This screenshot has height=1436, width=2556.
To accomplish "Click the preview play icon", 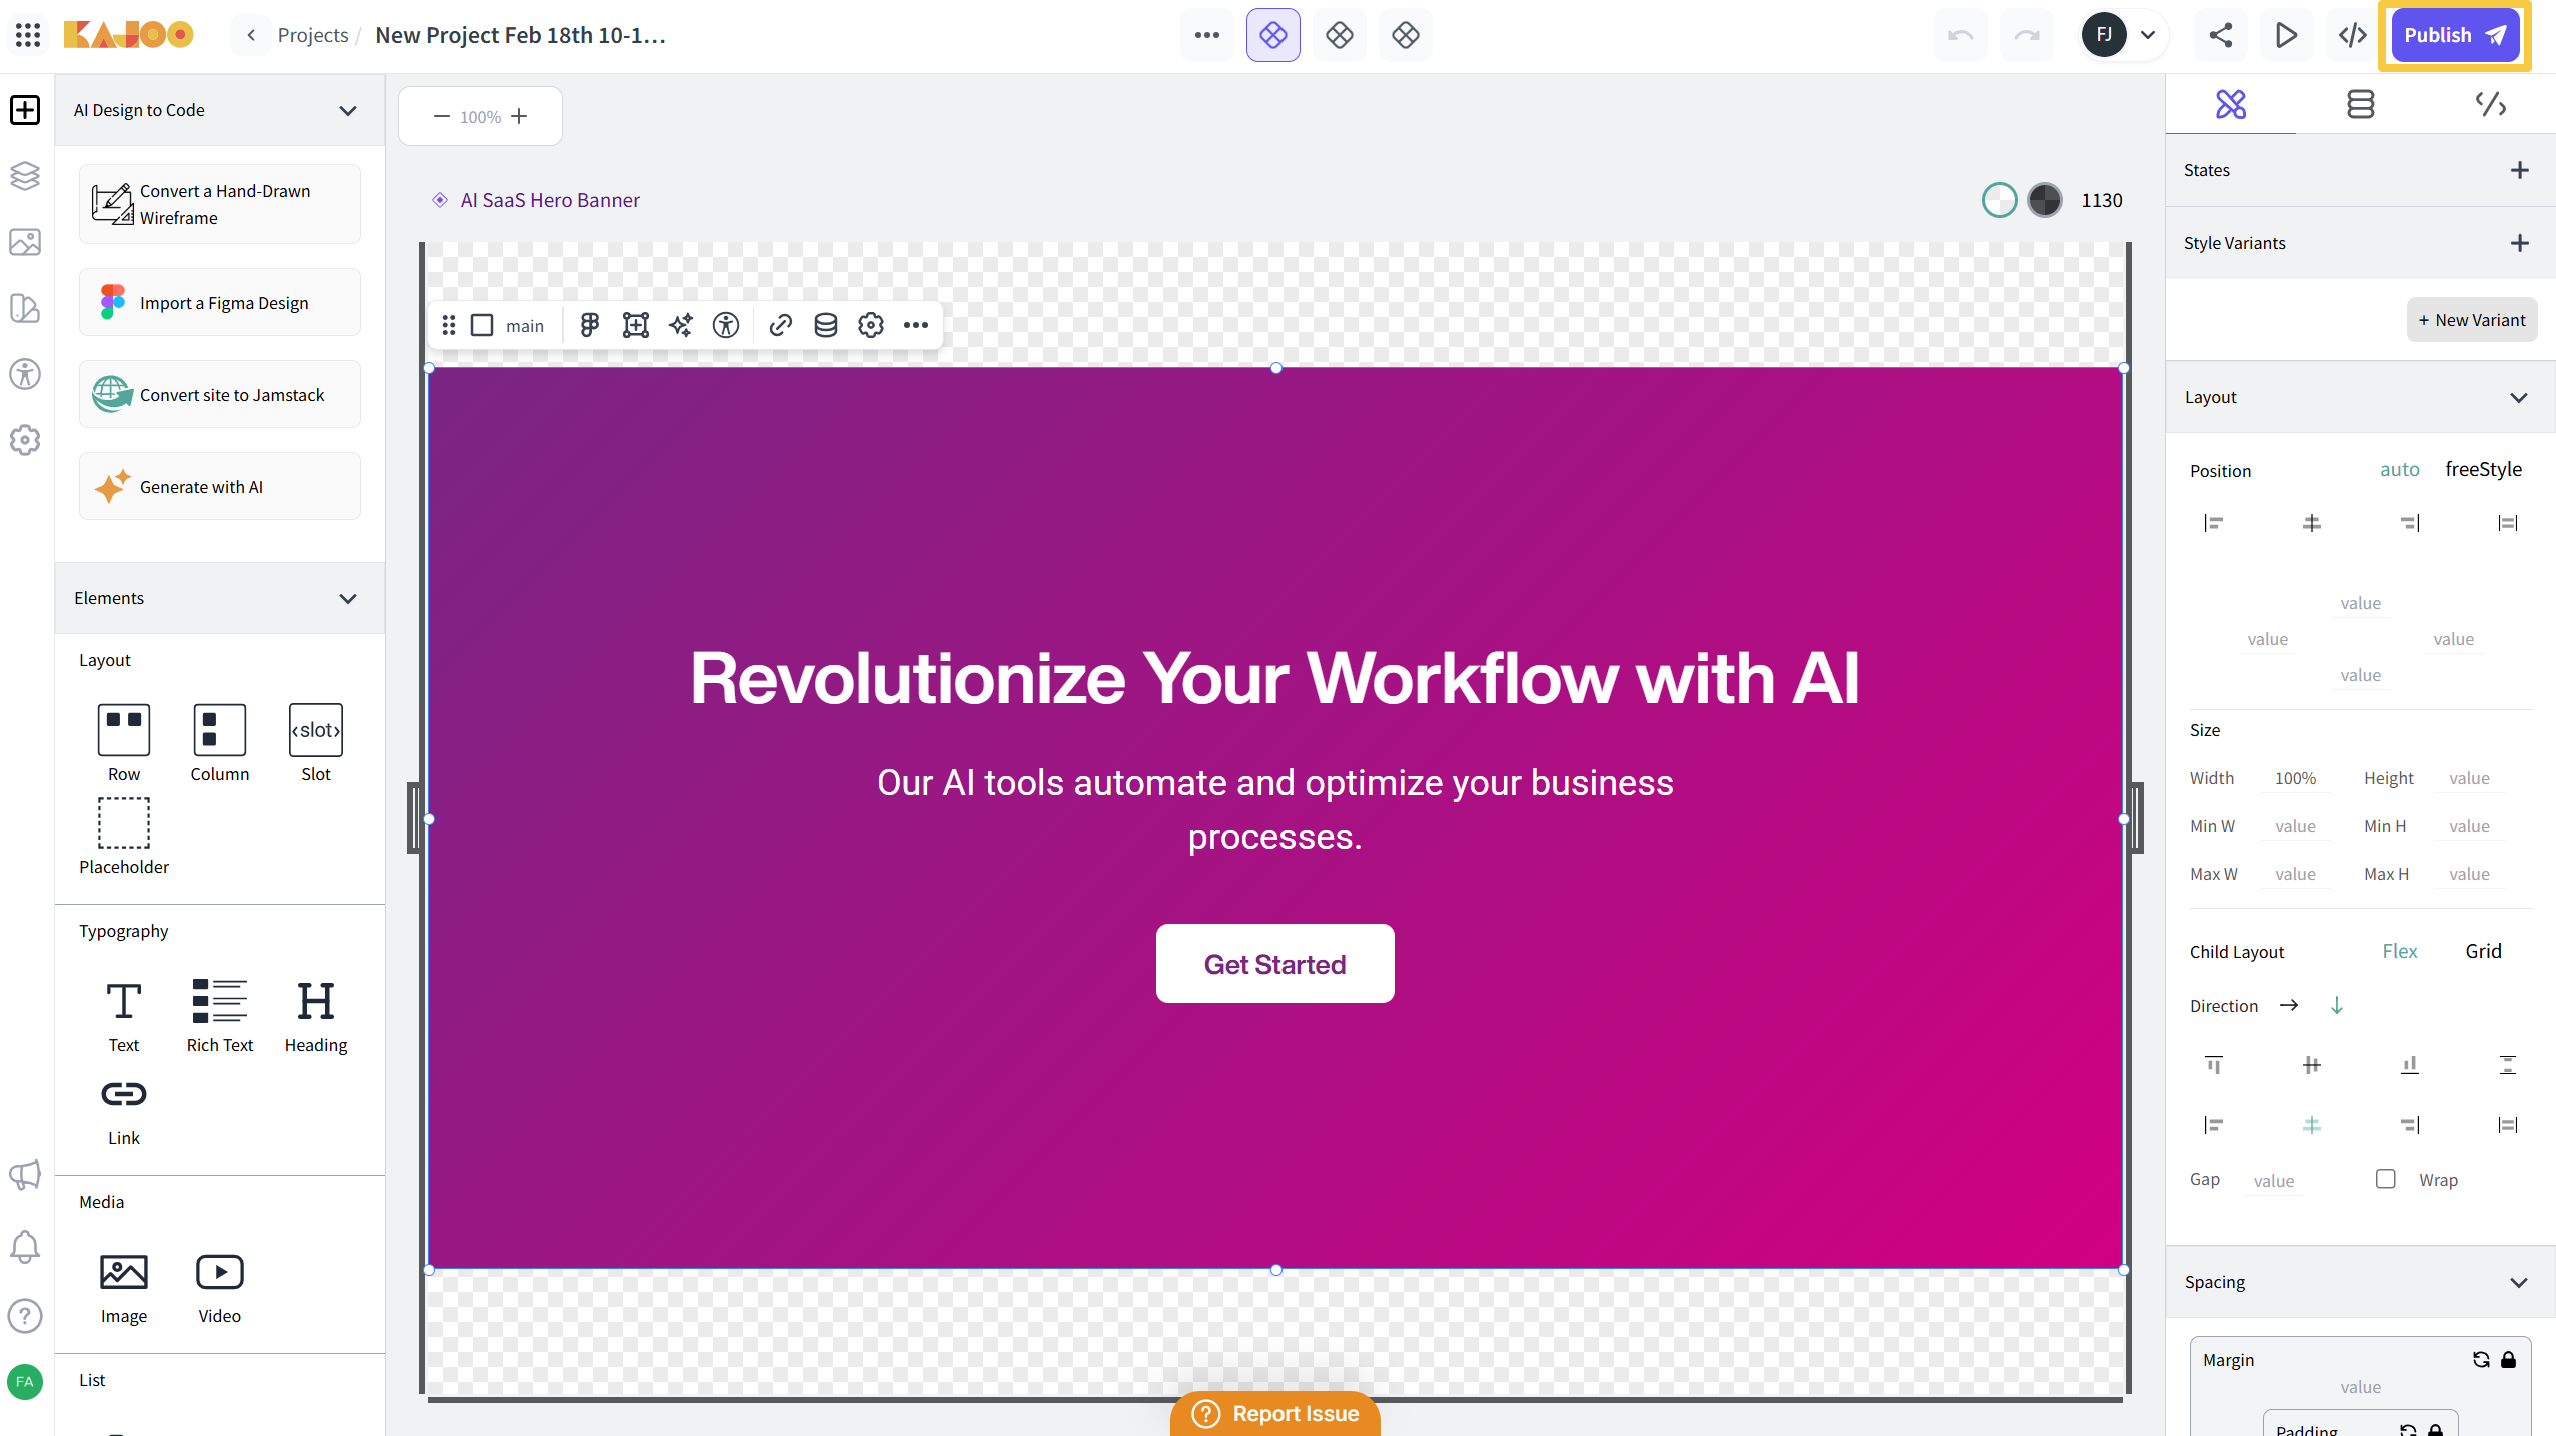I will click(2286, 35).
